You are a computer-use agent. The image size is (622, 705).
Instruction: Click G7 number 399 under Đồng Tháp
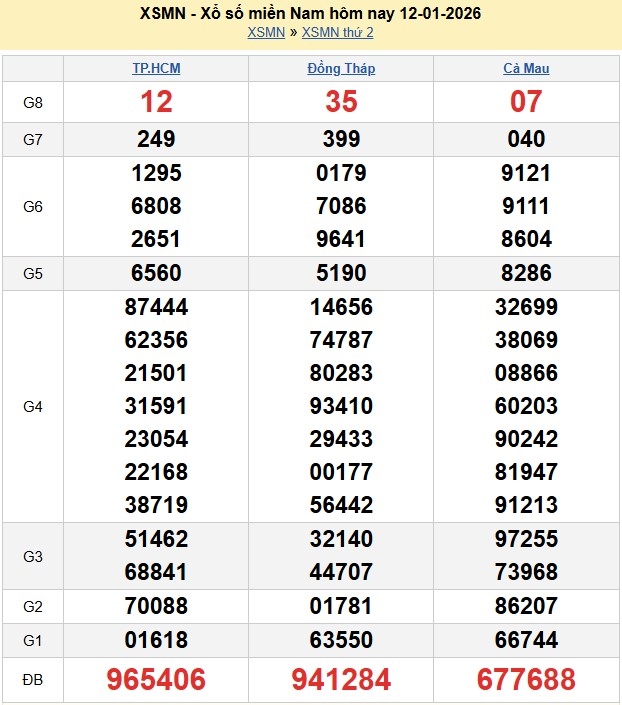(341, 139)
